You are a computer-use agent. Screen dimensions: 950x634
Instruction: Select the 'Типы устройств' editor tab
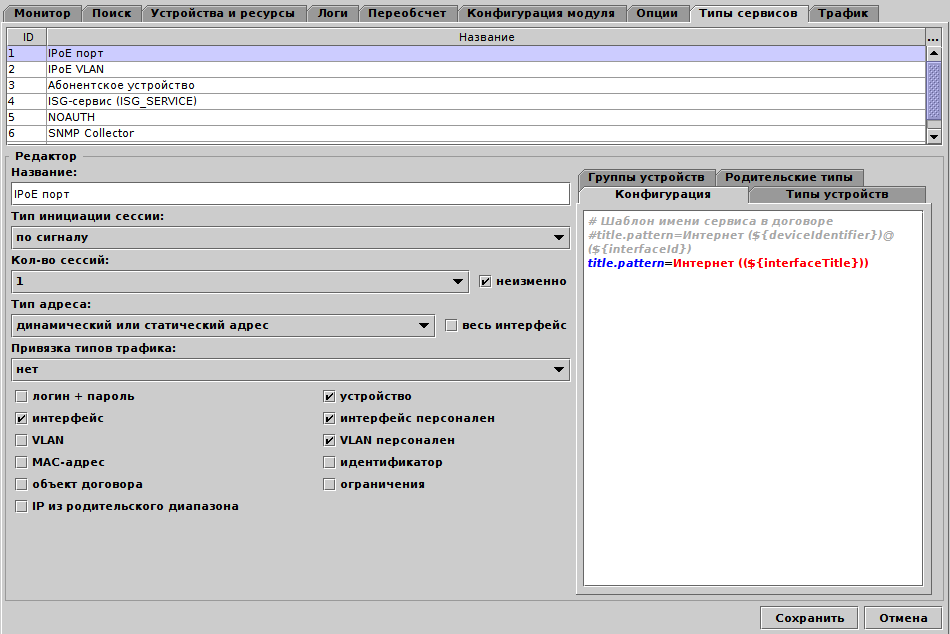click(836, 194)
